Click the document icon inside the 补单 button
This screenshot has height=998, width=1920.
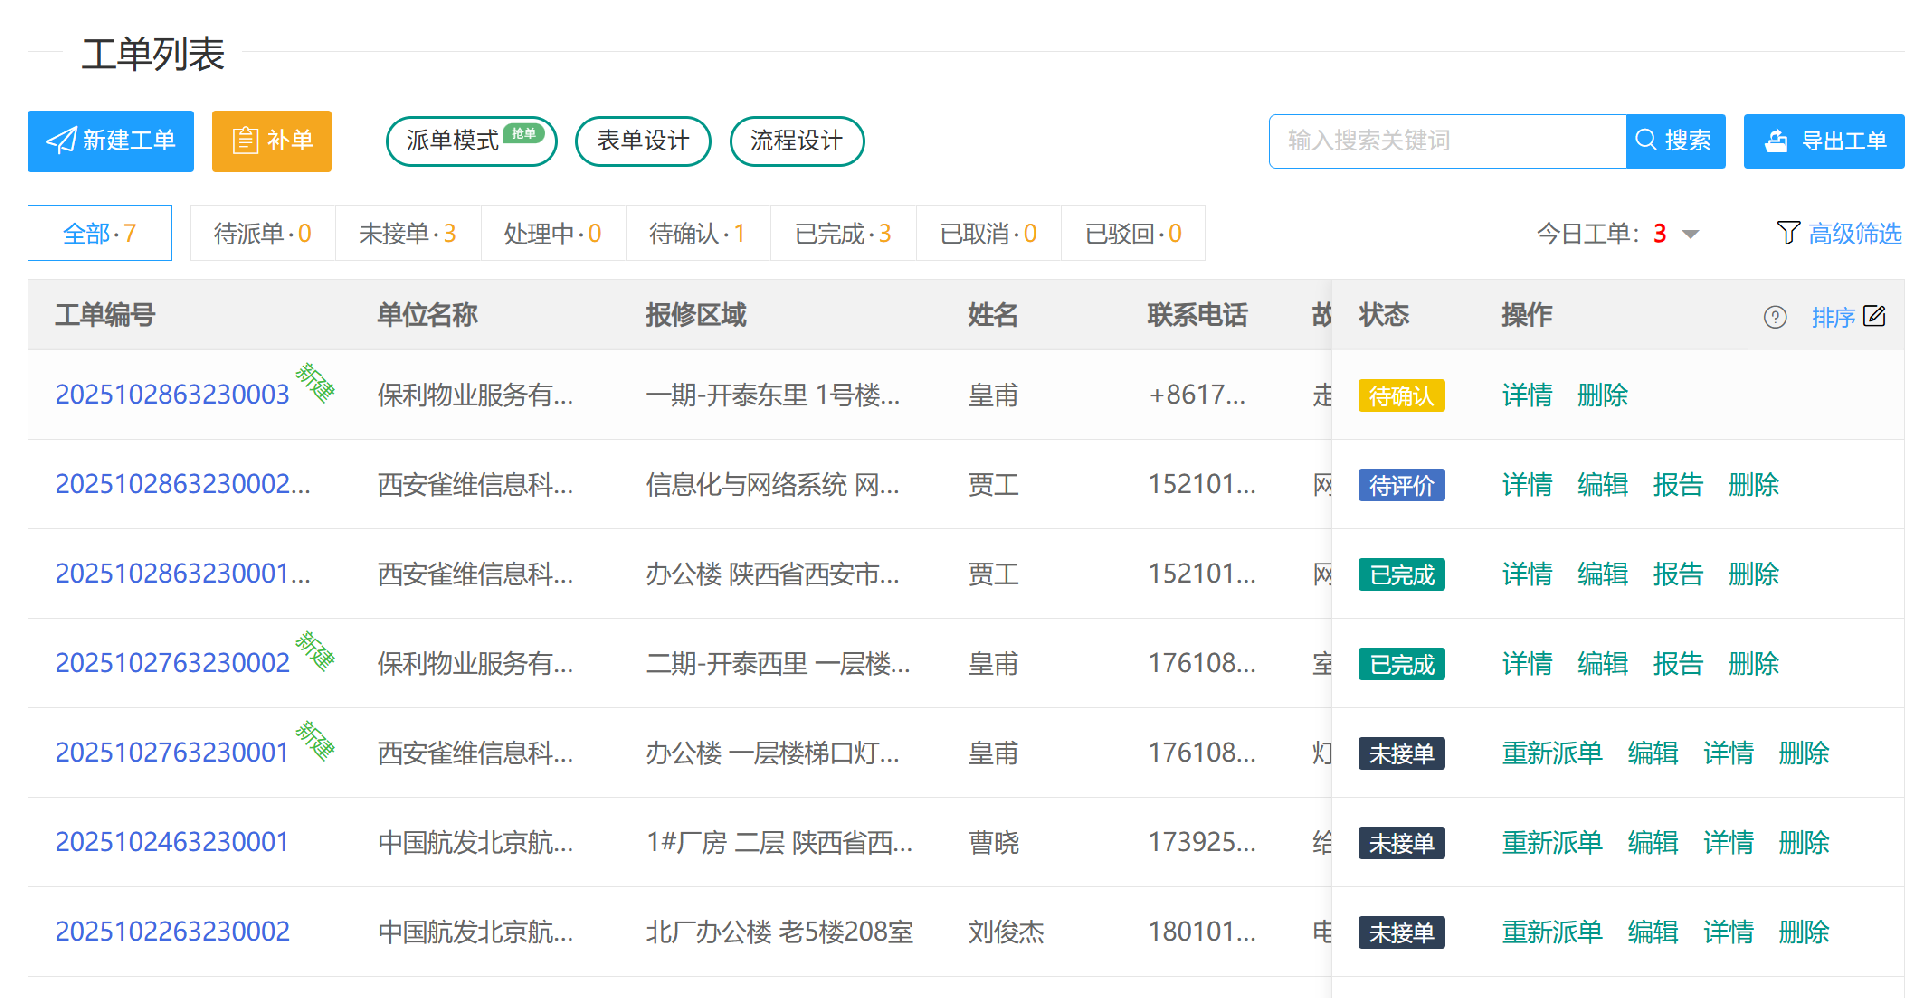[x=244, y=141]
